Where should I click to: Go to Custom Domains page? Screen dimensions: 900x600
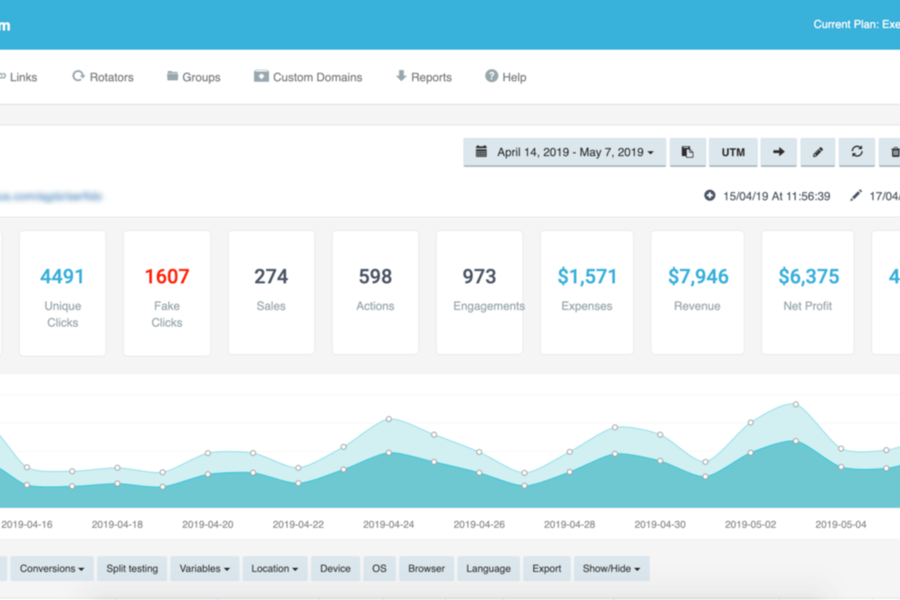(x=308, y=77)
